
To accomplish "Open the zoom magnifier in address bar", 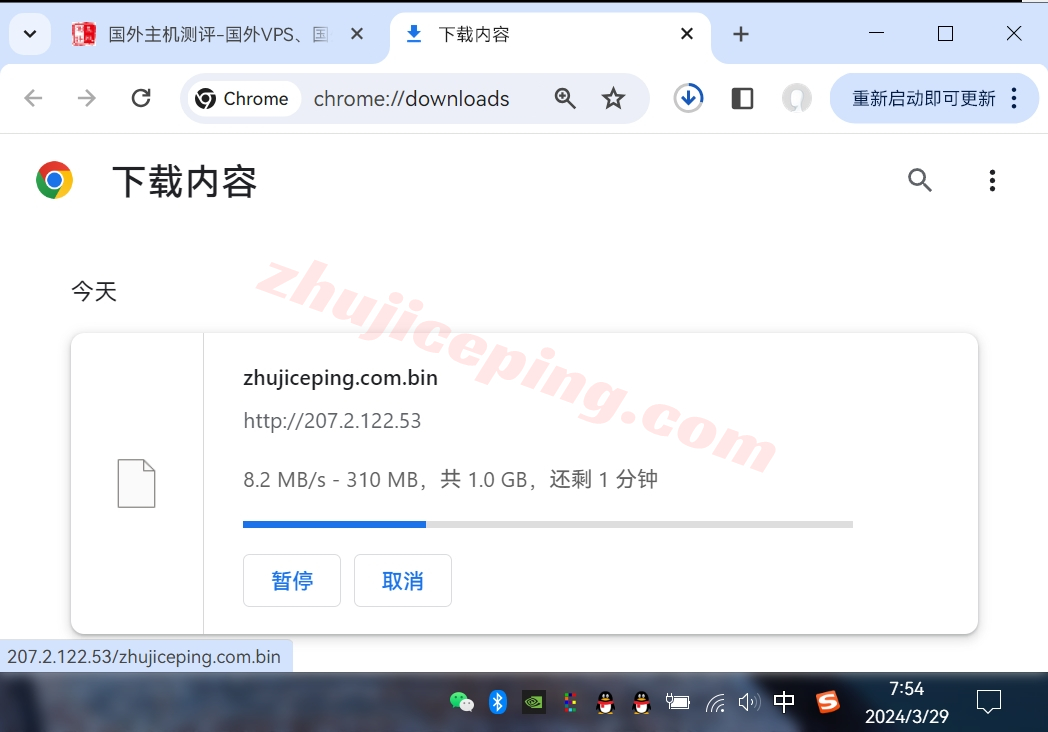I will tap(565, 98).
